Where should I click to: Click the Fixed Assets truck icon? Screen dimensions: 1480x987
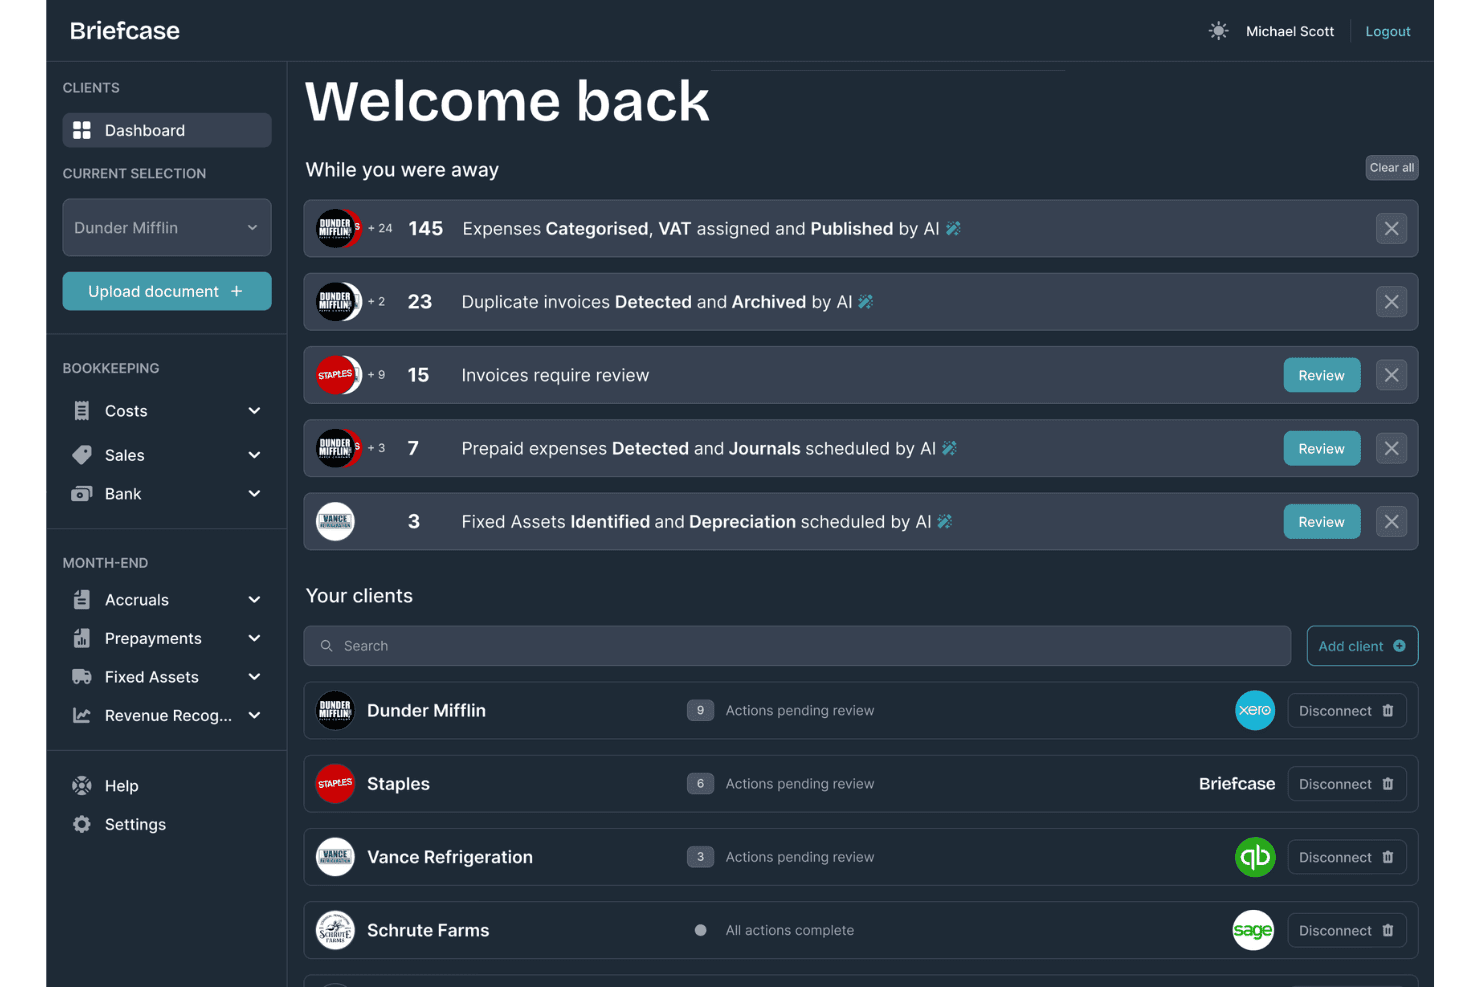pyautogui.click(x=82, y=677)
